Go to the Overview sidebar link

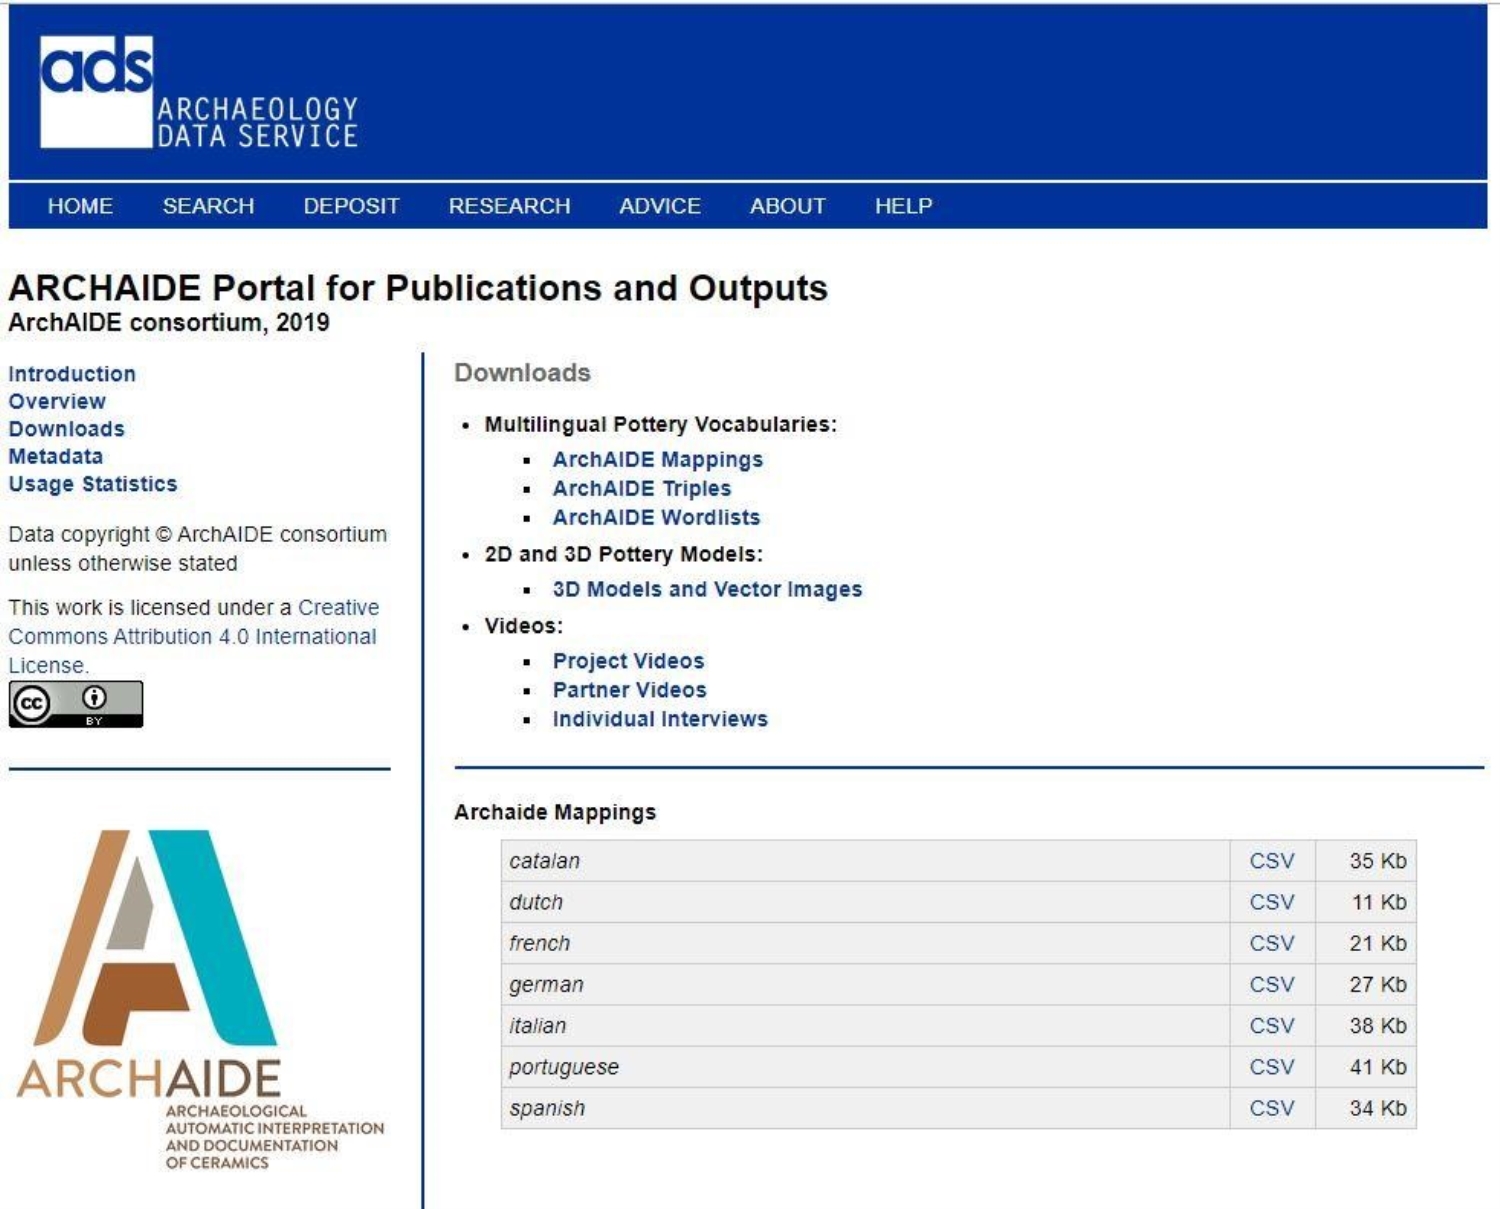[57, 401]
